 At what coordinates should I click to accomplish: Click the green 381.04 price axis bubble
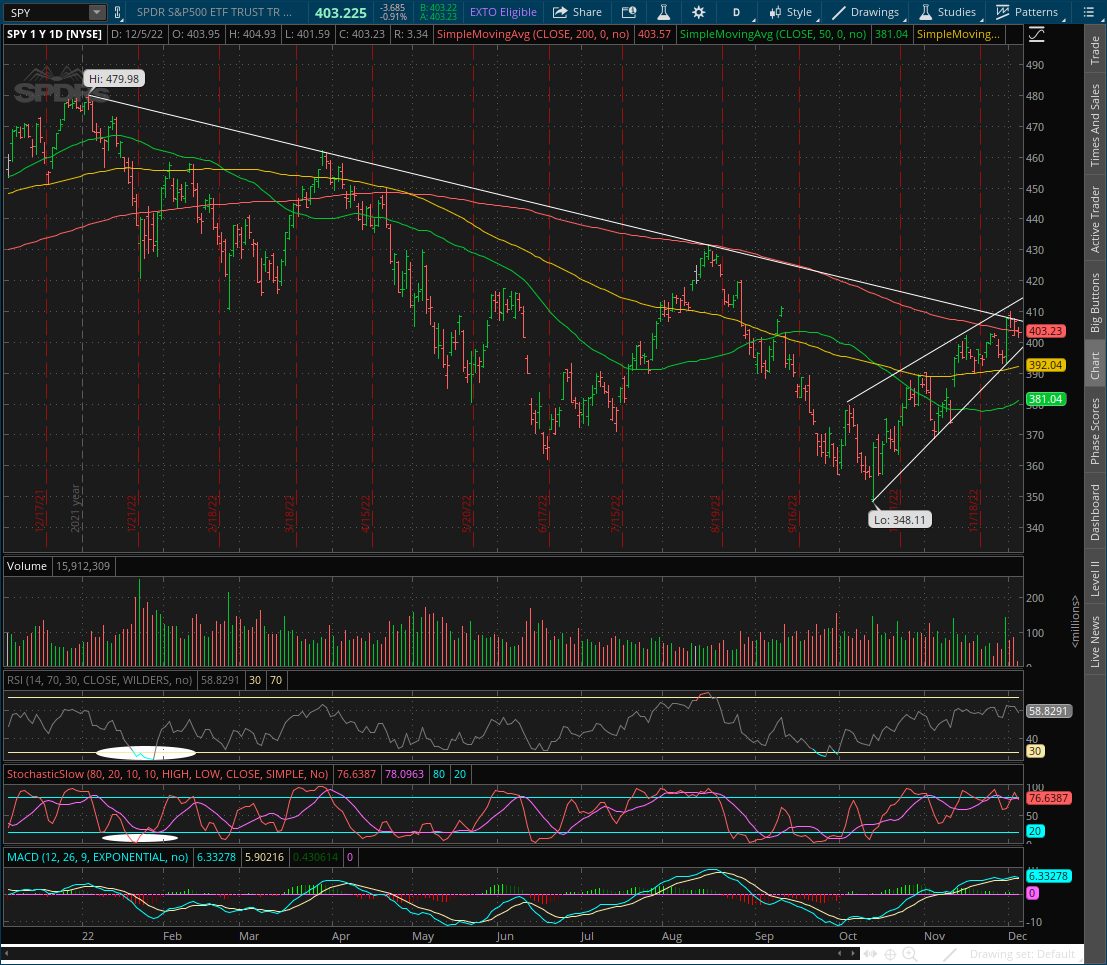click(x=1045, y=399)
